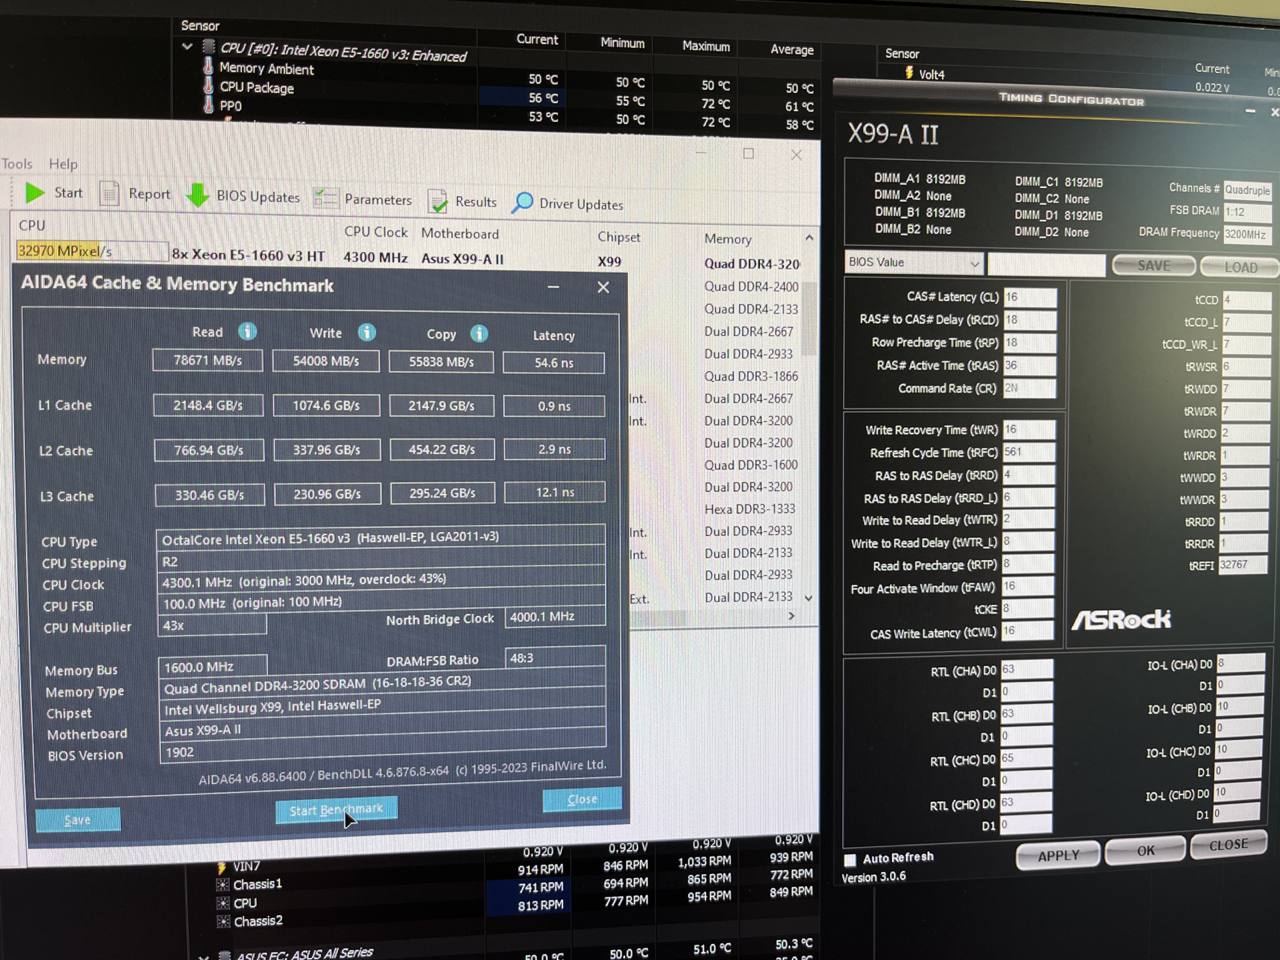The height and width of the screenshot is (960, 1280).
Task: Toggle the Auto Refresh checkbox in Timing Configurator
Action: pyautogui.click(x=850, y=860)
